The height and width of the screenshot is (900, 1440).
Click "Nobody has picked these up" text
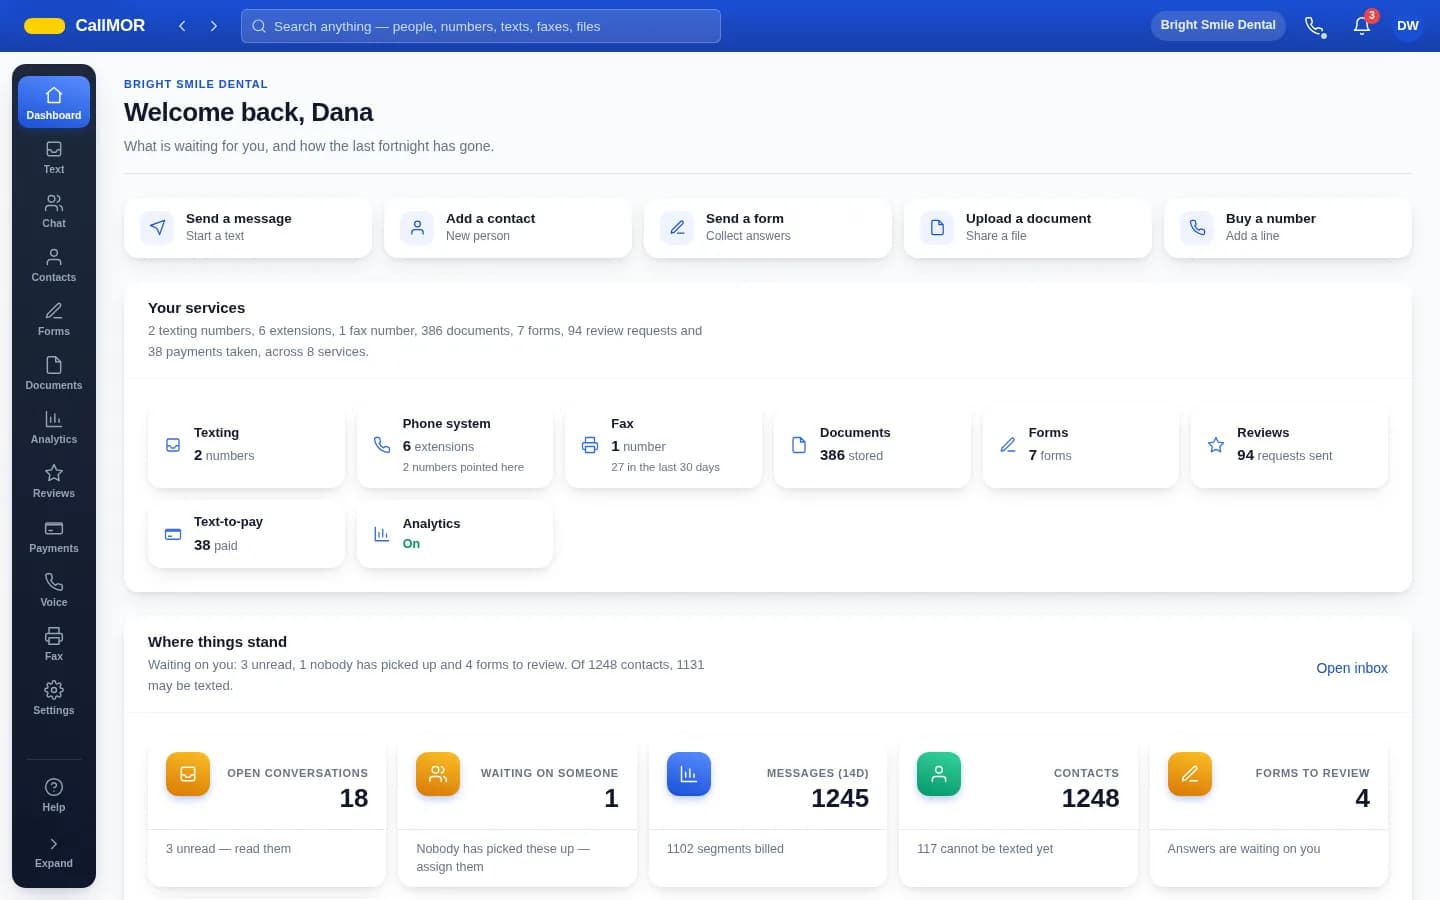(495, 848)
